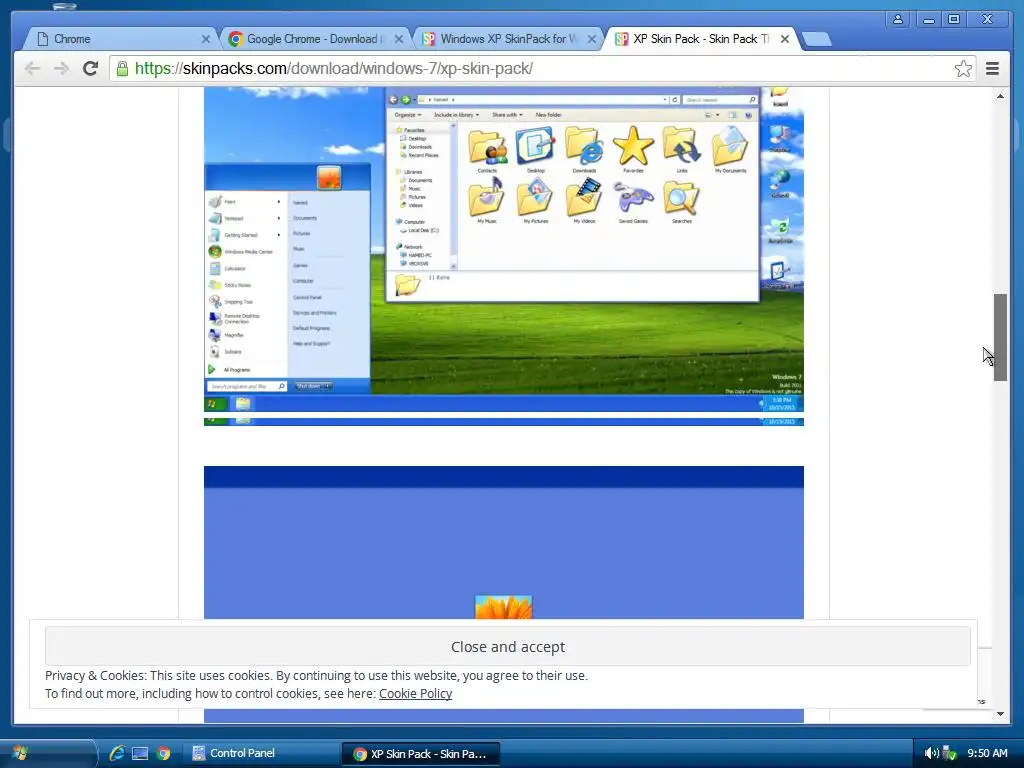
Task: Open the volume speaker tray icon
Action: [931, 753]
